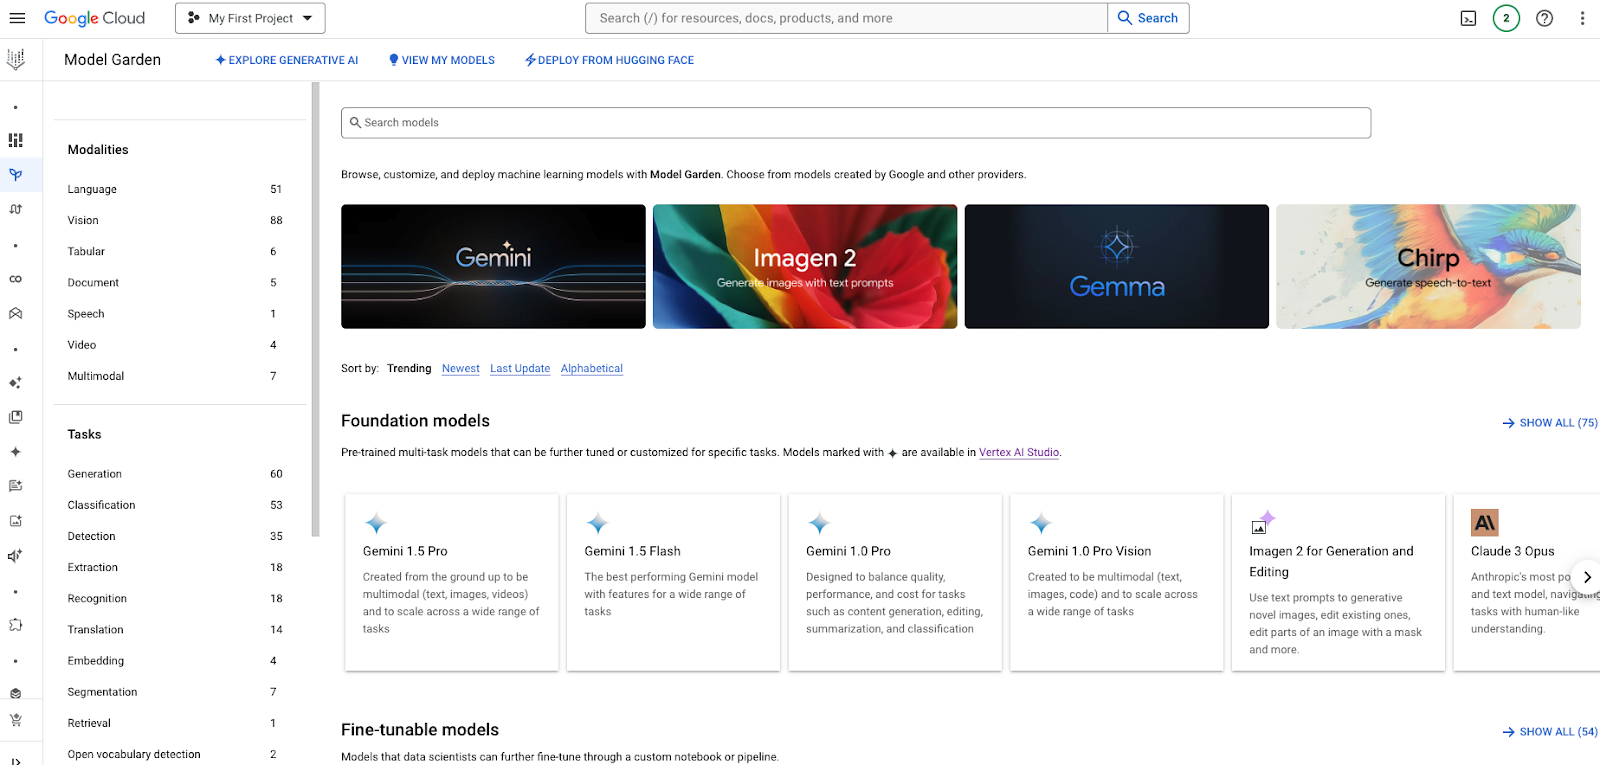Expand the sidebar with the bottom arrow
1600x765 pixels.
pyautogui.click(x=15, y=760)
